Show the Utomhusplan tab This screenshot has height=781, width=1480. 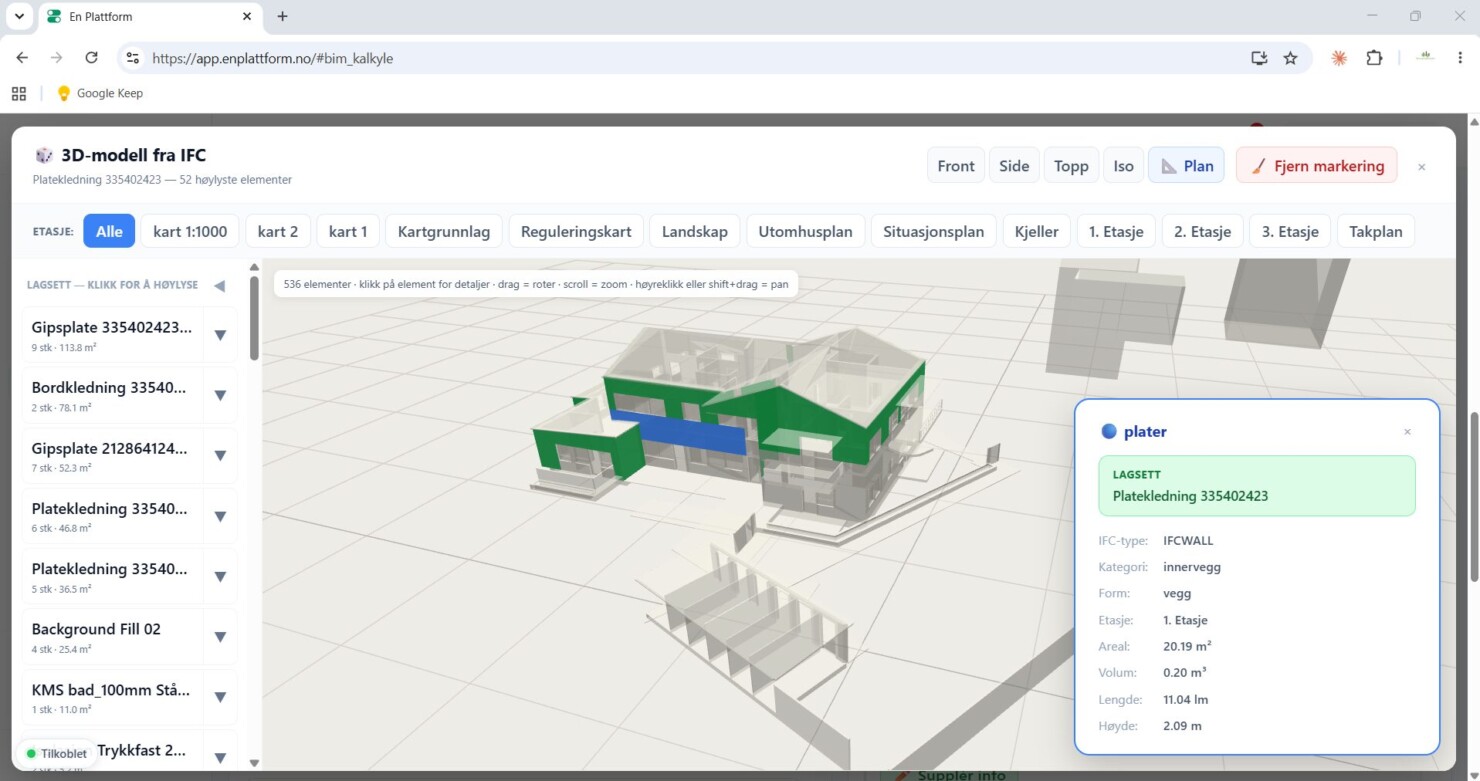point(805,231)
